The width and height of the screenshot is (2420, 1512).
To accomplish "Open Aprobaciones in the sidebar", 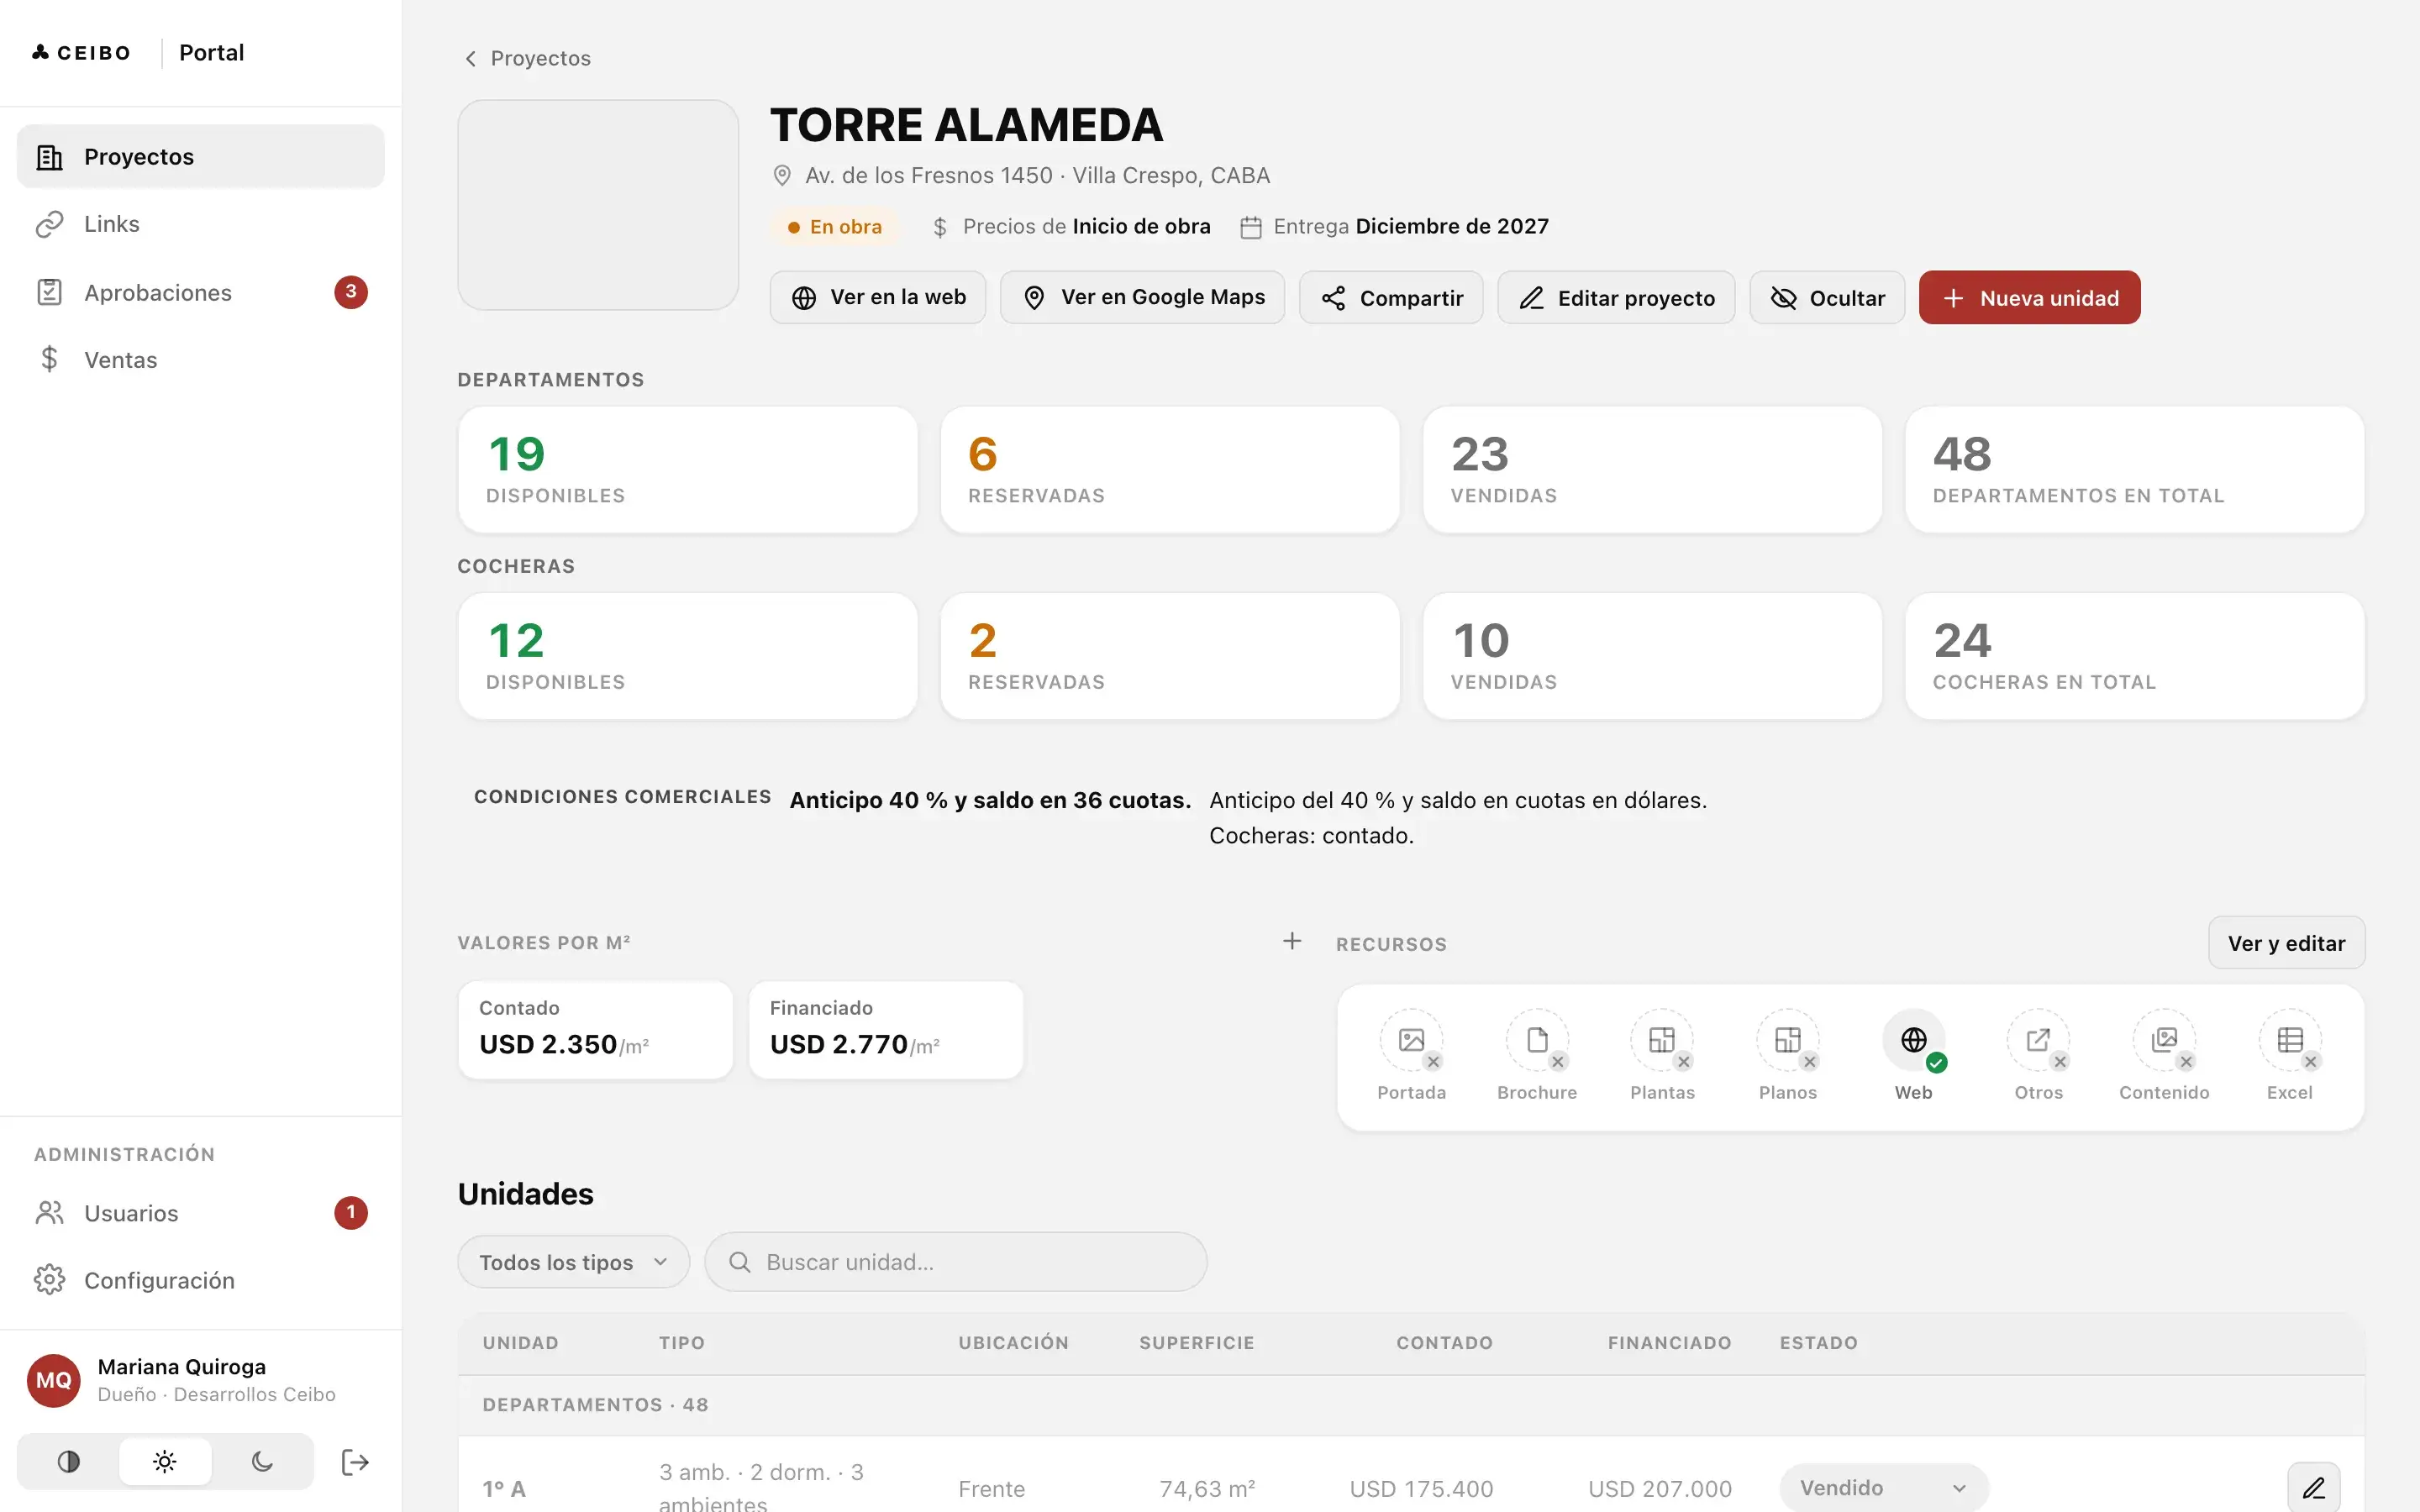I will point(200,292).
